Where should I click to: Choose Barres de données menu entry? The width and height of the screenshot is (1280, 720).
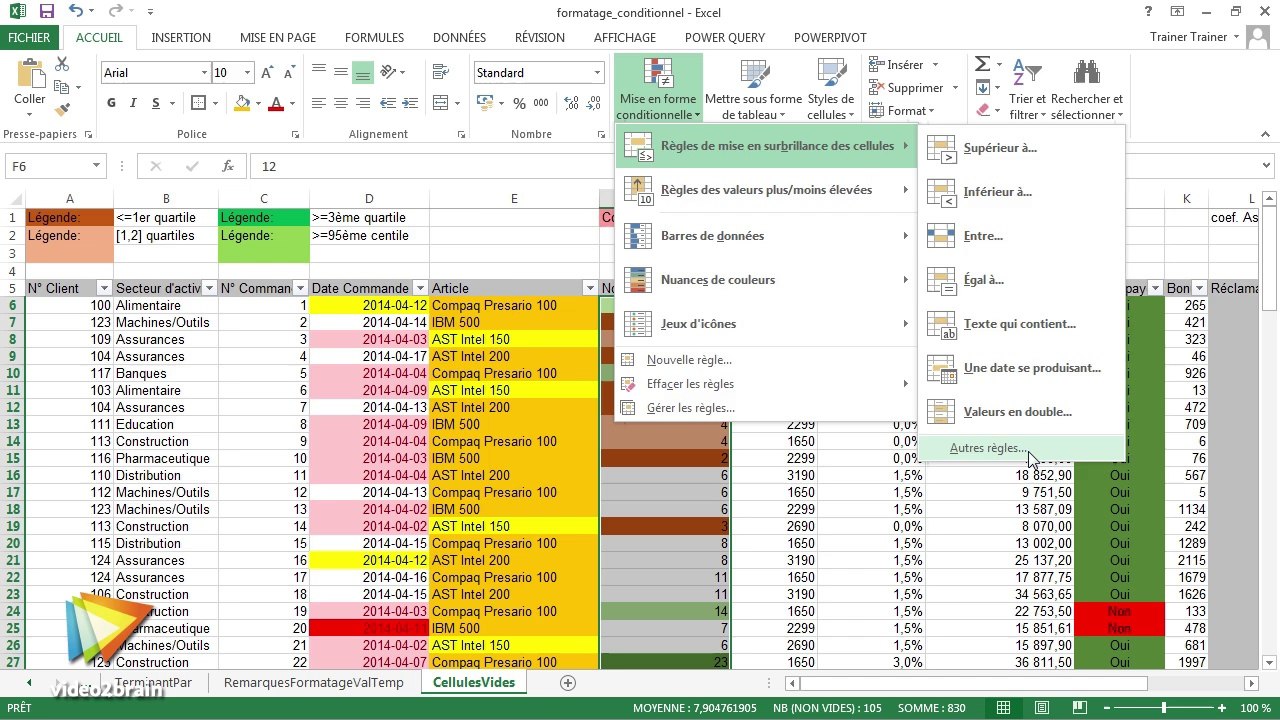coord(765,236)
